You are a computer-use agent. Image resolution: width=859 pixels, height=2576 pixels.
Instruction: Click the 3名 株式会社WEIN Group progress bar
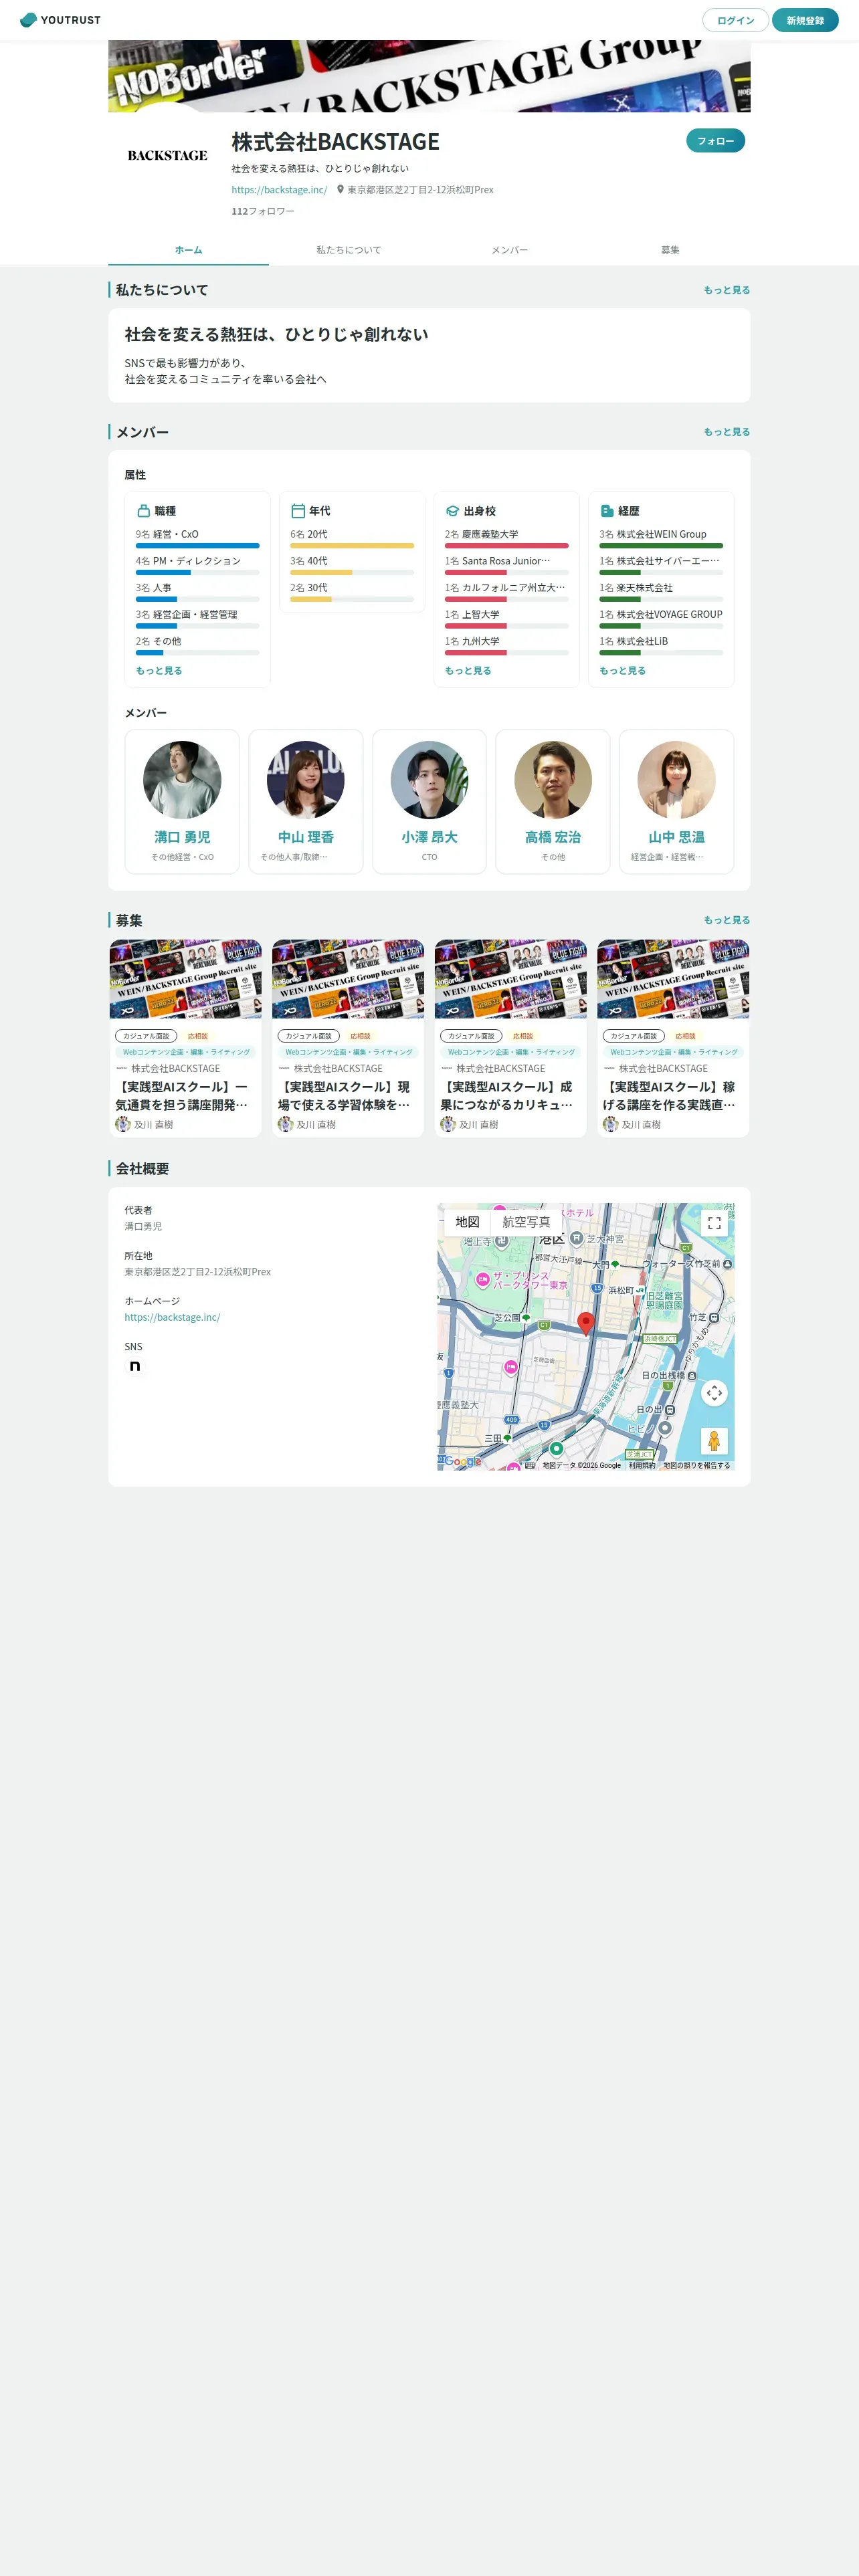click(661, 546)
